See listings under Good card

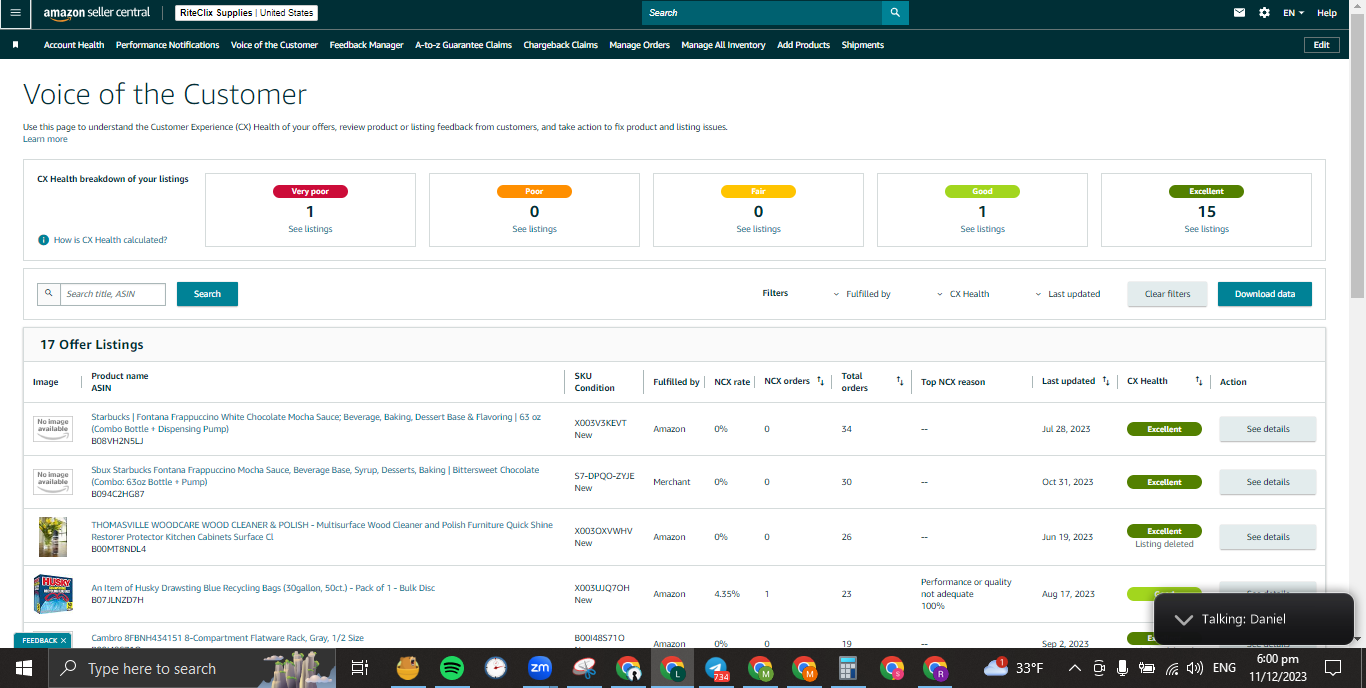(x=982, y=229)
